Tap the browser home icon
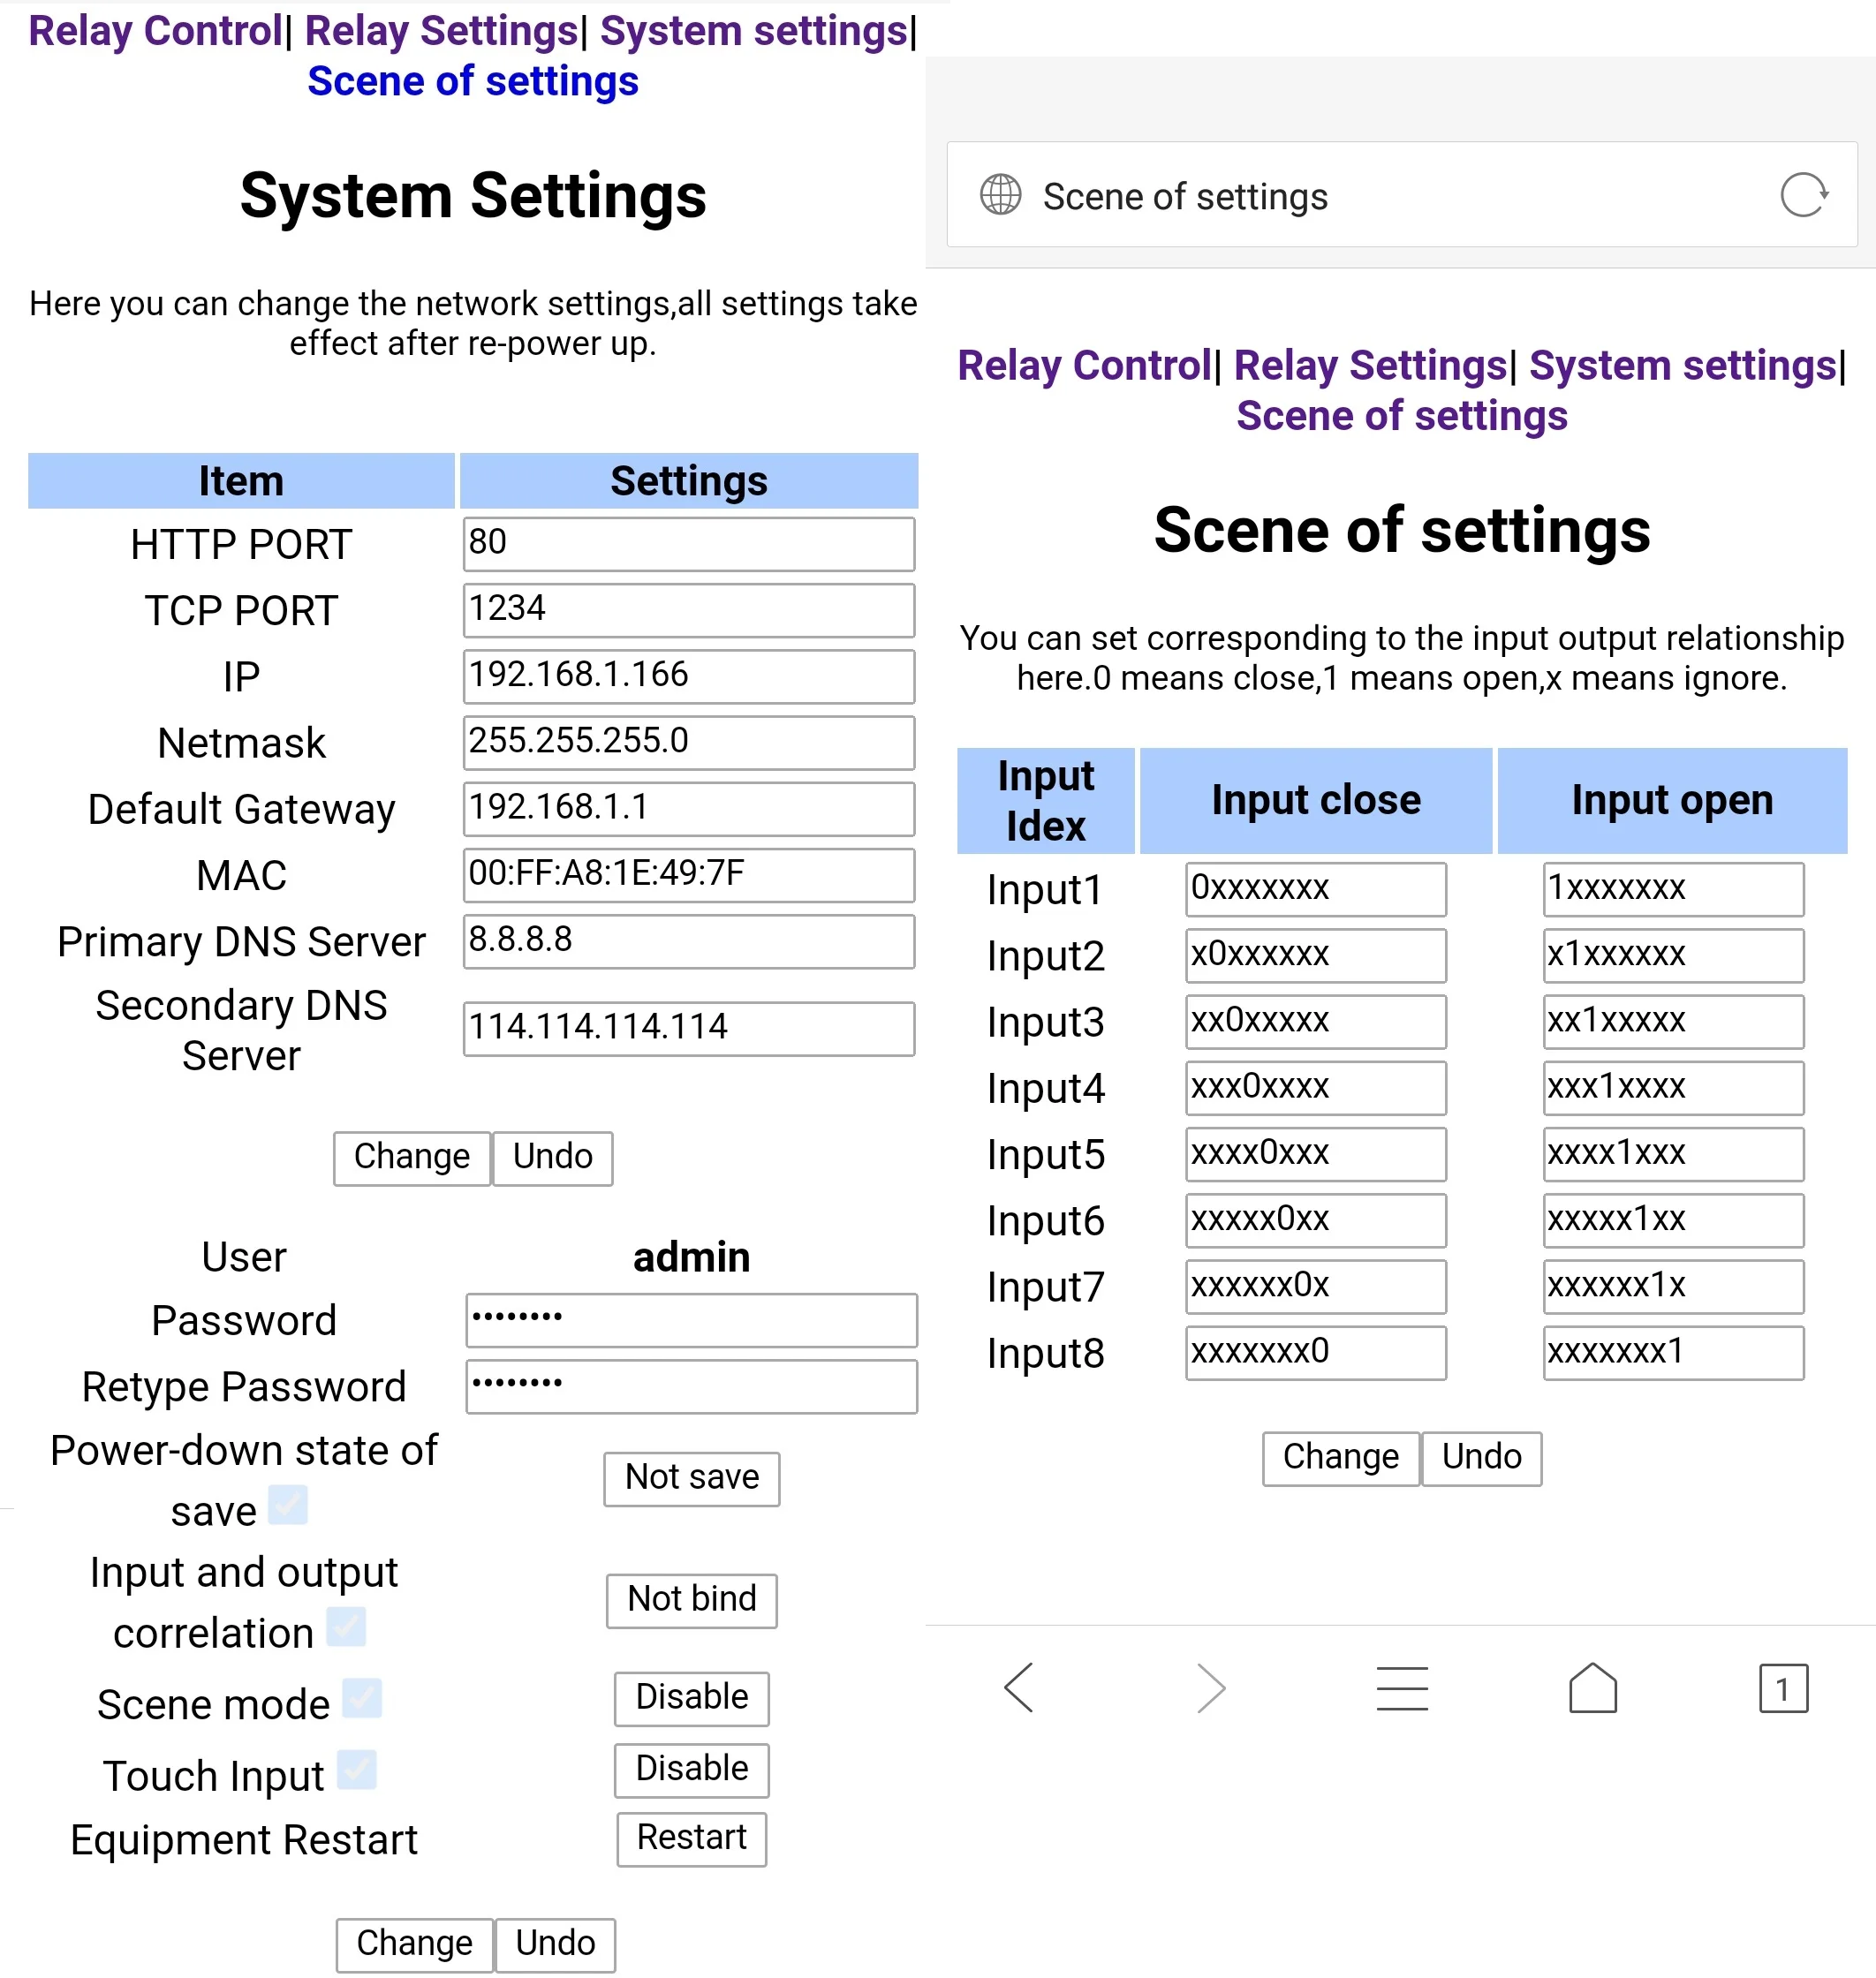Image resolution: width=1876 pixels, height=1978 pixels. (x=1593, y=1688)
